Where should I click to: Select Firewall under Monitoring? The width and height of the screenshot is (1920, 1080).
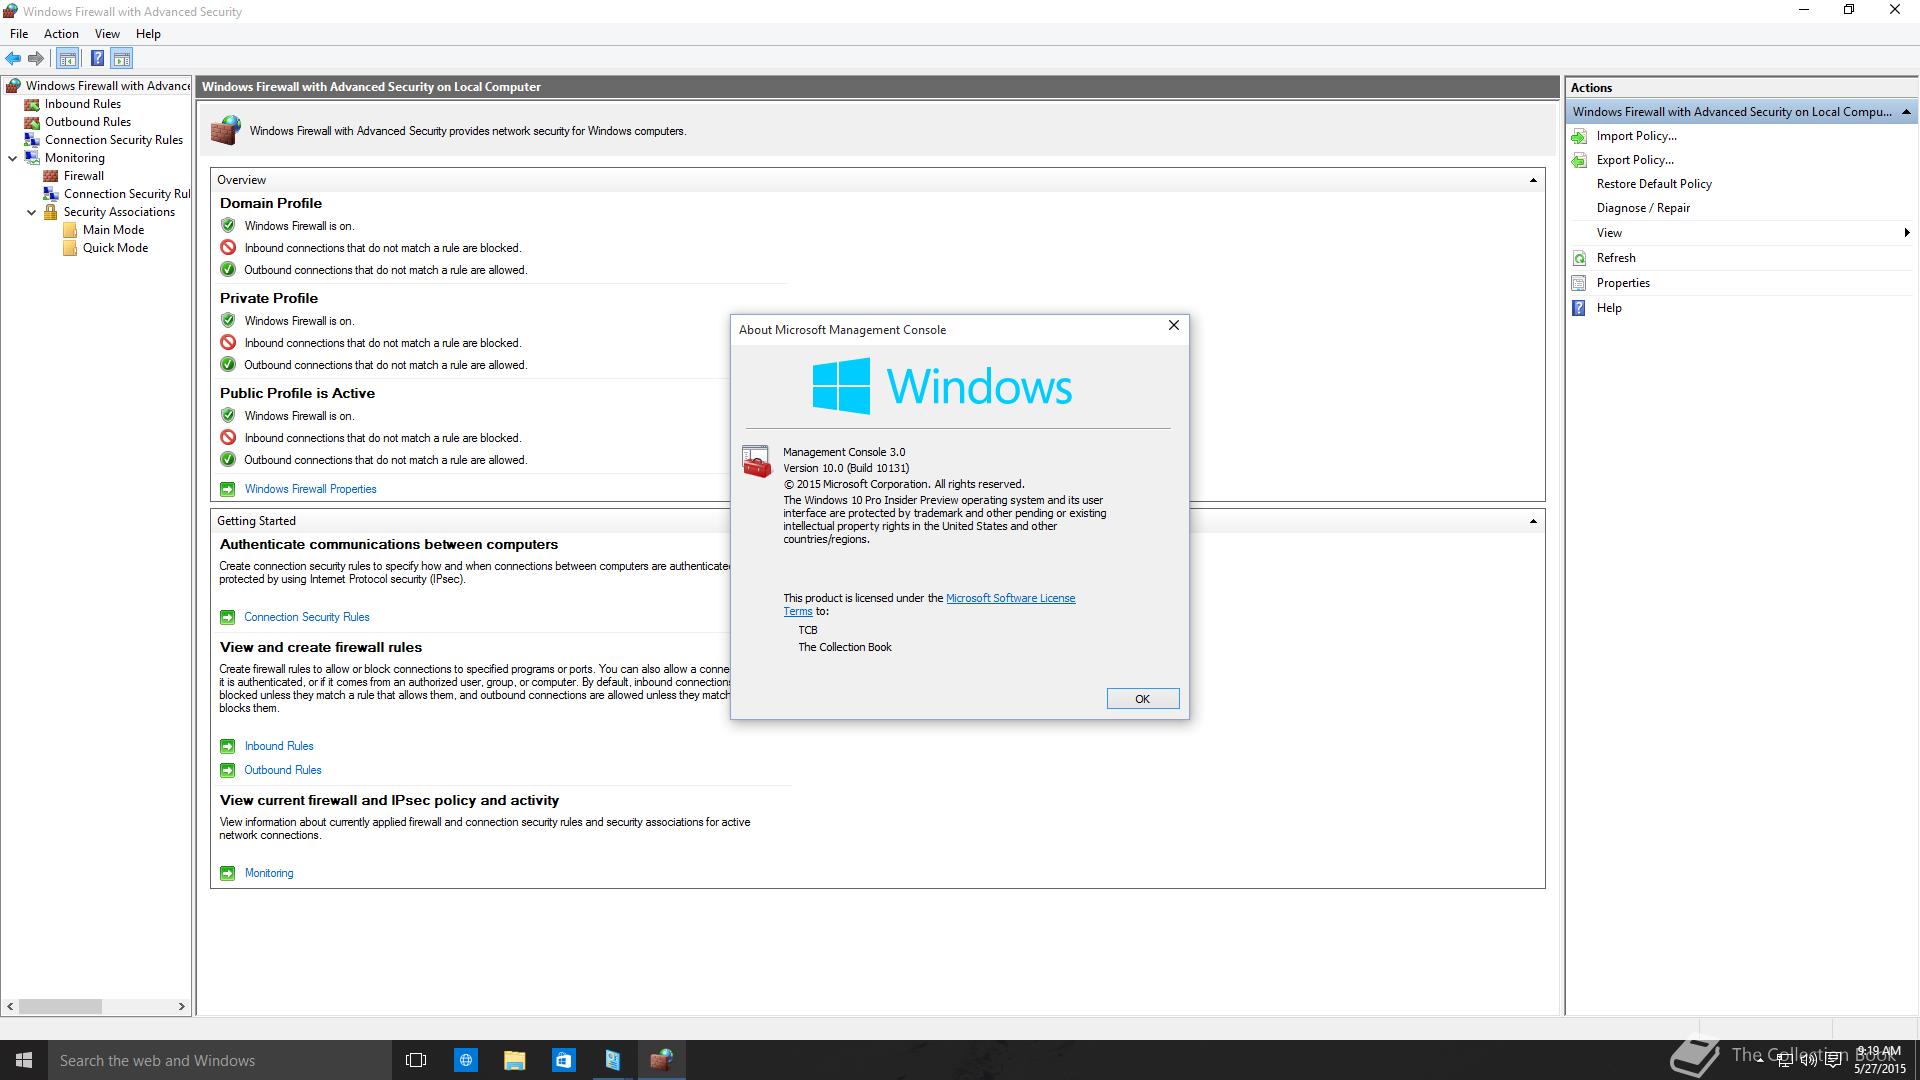[83, 176]
